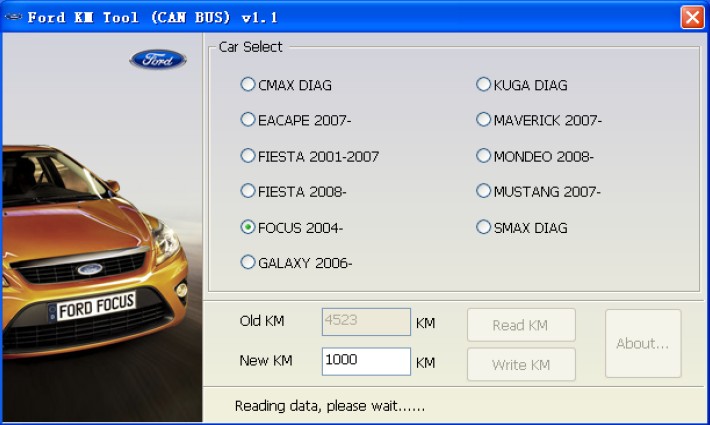Viewport: 710px width, 425px height.
Task: Click the Ford Focus car image
Action: (x=95, y=260)
